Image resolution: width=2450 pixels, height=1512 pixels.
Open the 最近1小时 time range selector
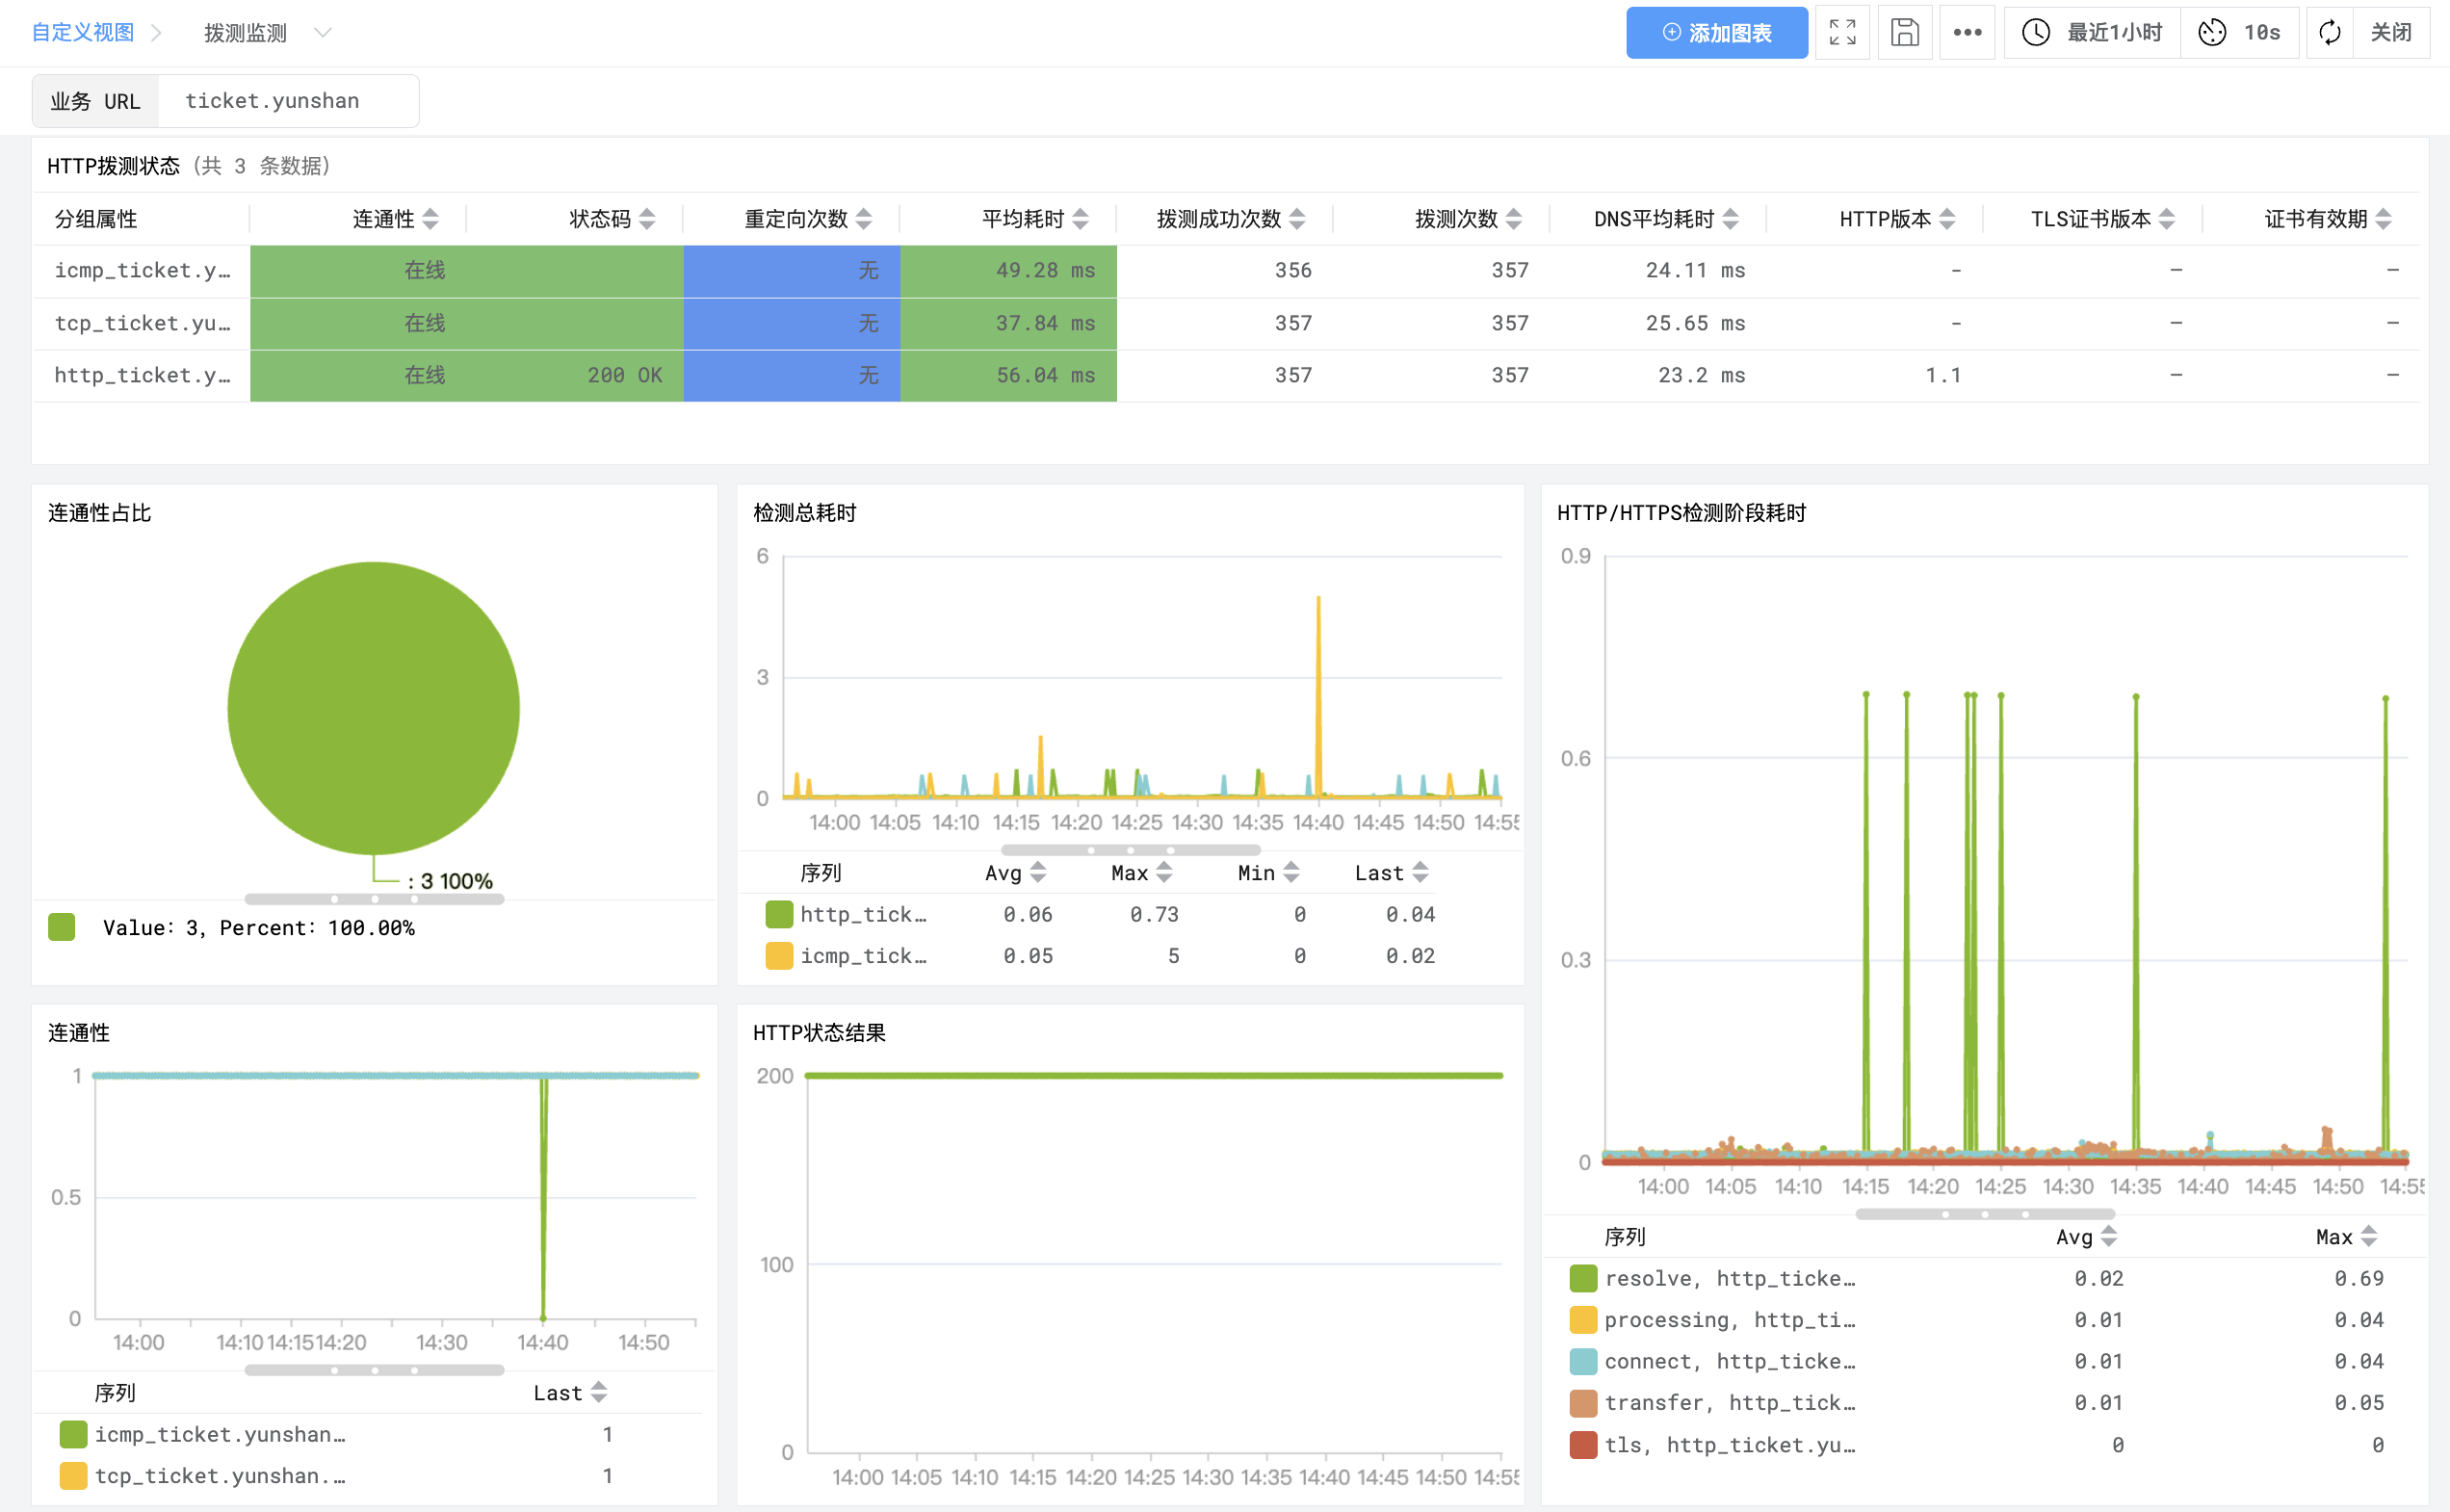[2092, 33]
